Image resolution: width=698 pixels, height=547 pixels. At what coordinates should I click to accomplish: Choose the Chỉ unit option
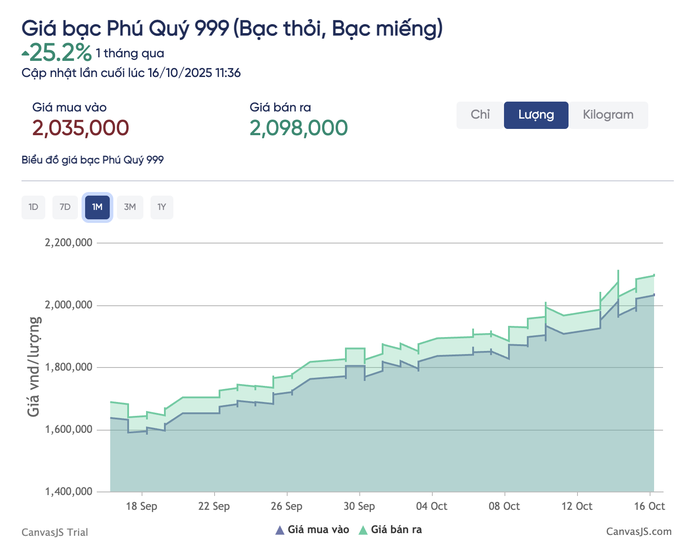click(x=480, y=115)
